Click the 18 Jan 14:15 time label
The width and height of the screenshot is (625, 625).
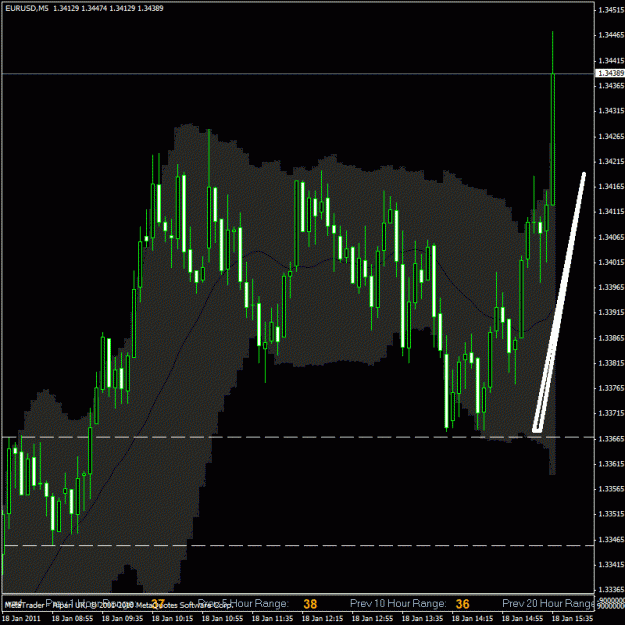pos(472,619)
